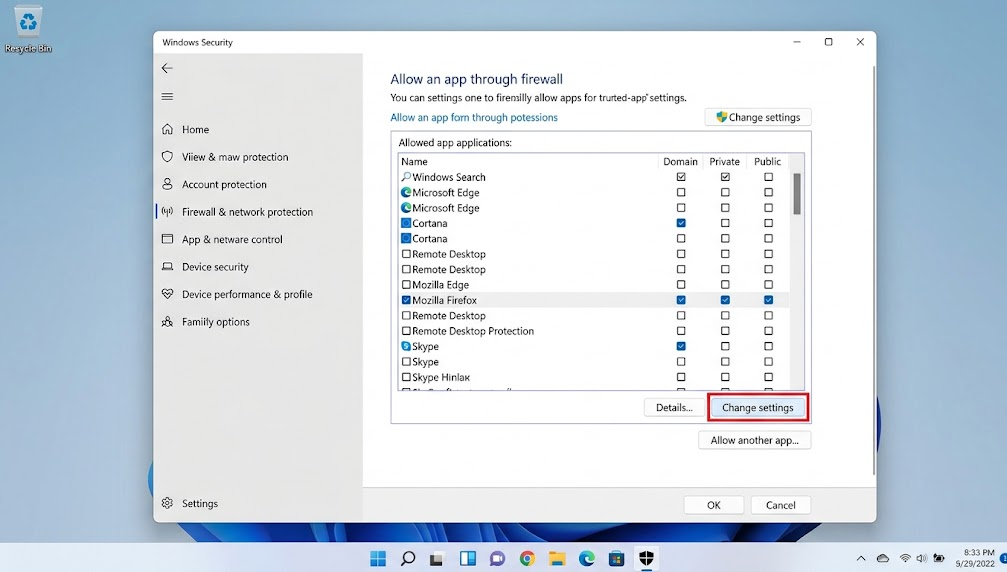This screenshot has height=572, width=1007.
Task: Click the allowed apps list scrollbar thumb
Action: click(x=797, y=193)
